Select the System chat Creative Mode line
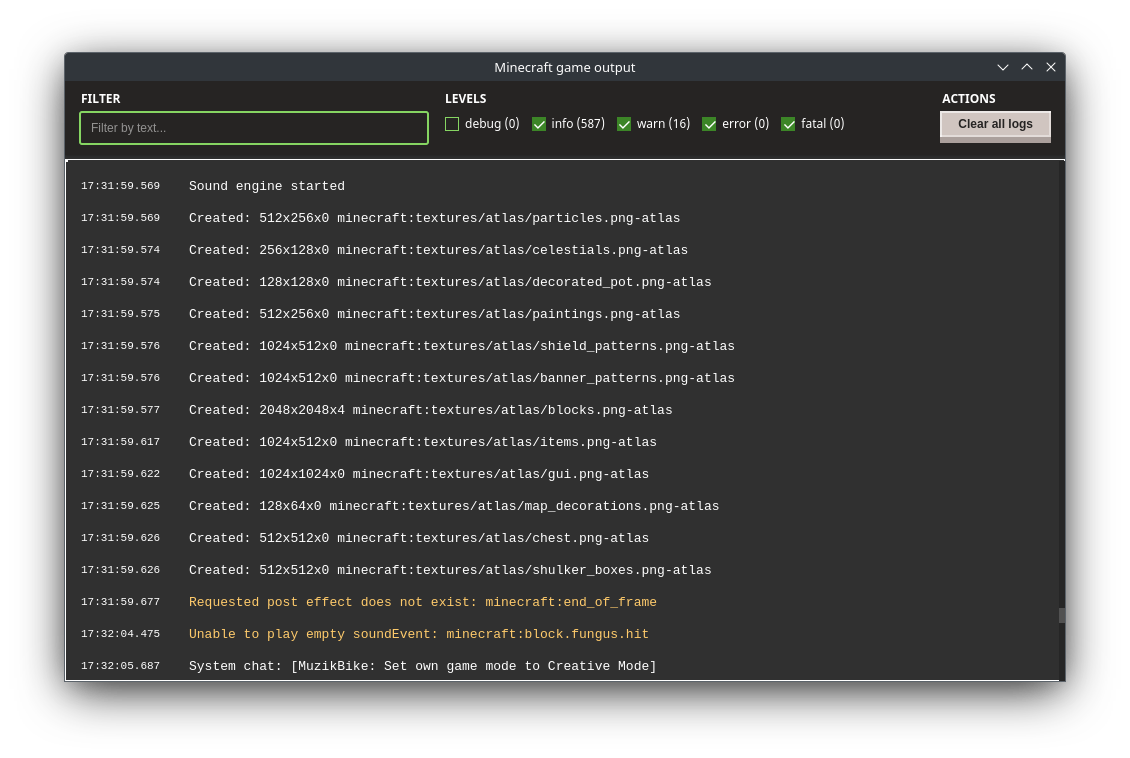This screenshot has width=1130, height=758. tap(422, 666)
